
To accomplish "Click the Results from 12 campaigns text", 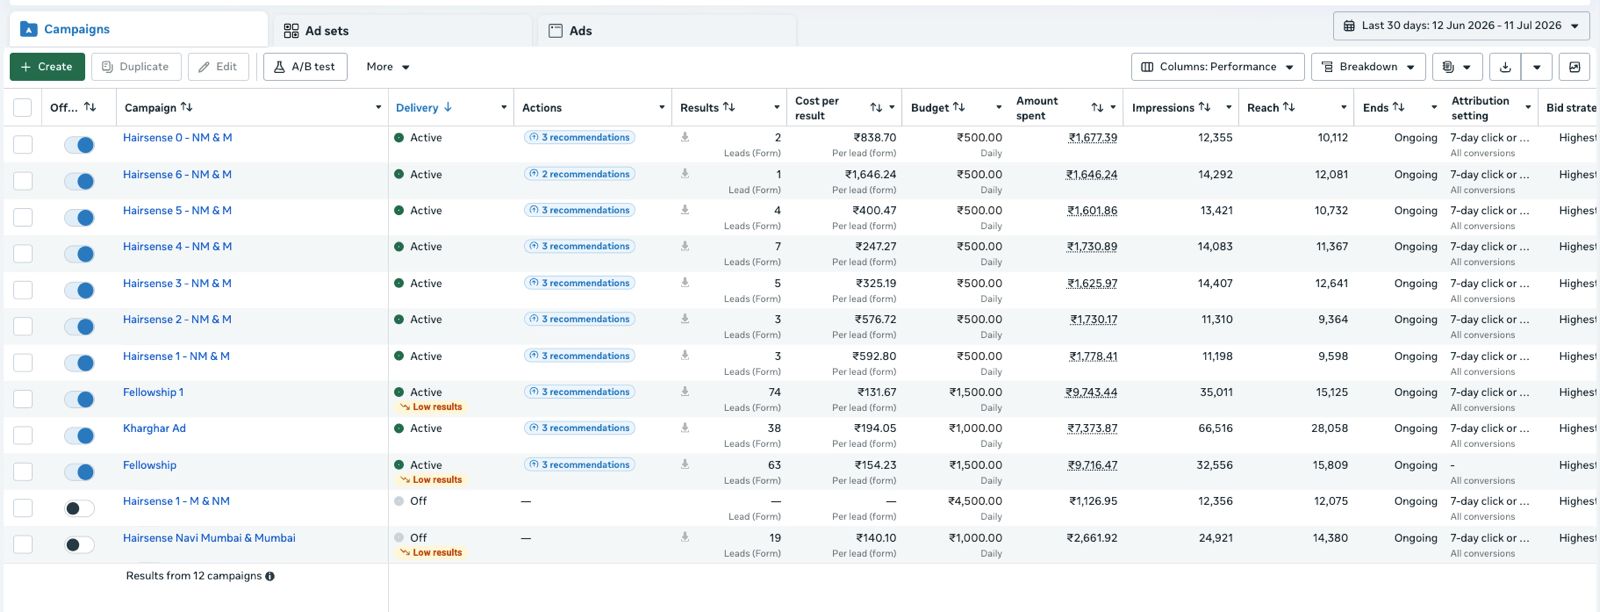I will [x=194, y=576].
